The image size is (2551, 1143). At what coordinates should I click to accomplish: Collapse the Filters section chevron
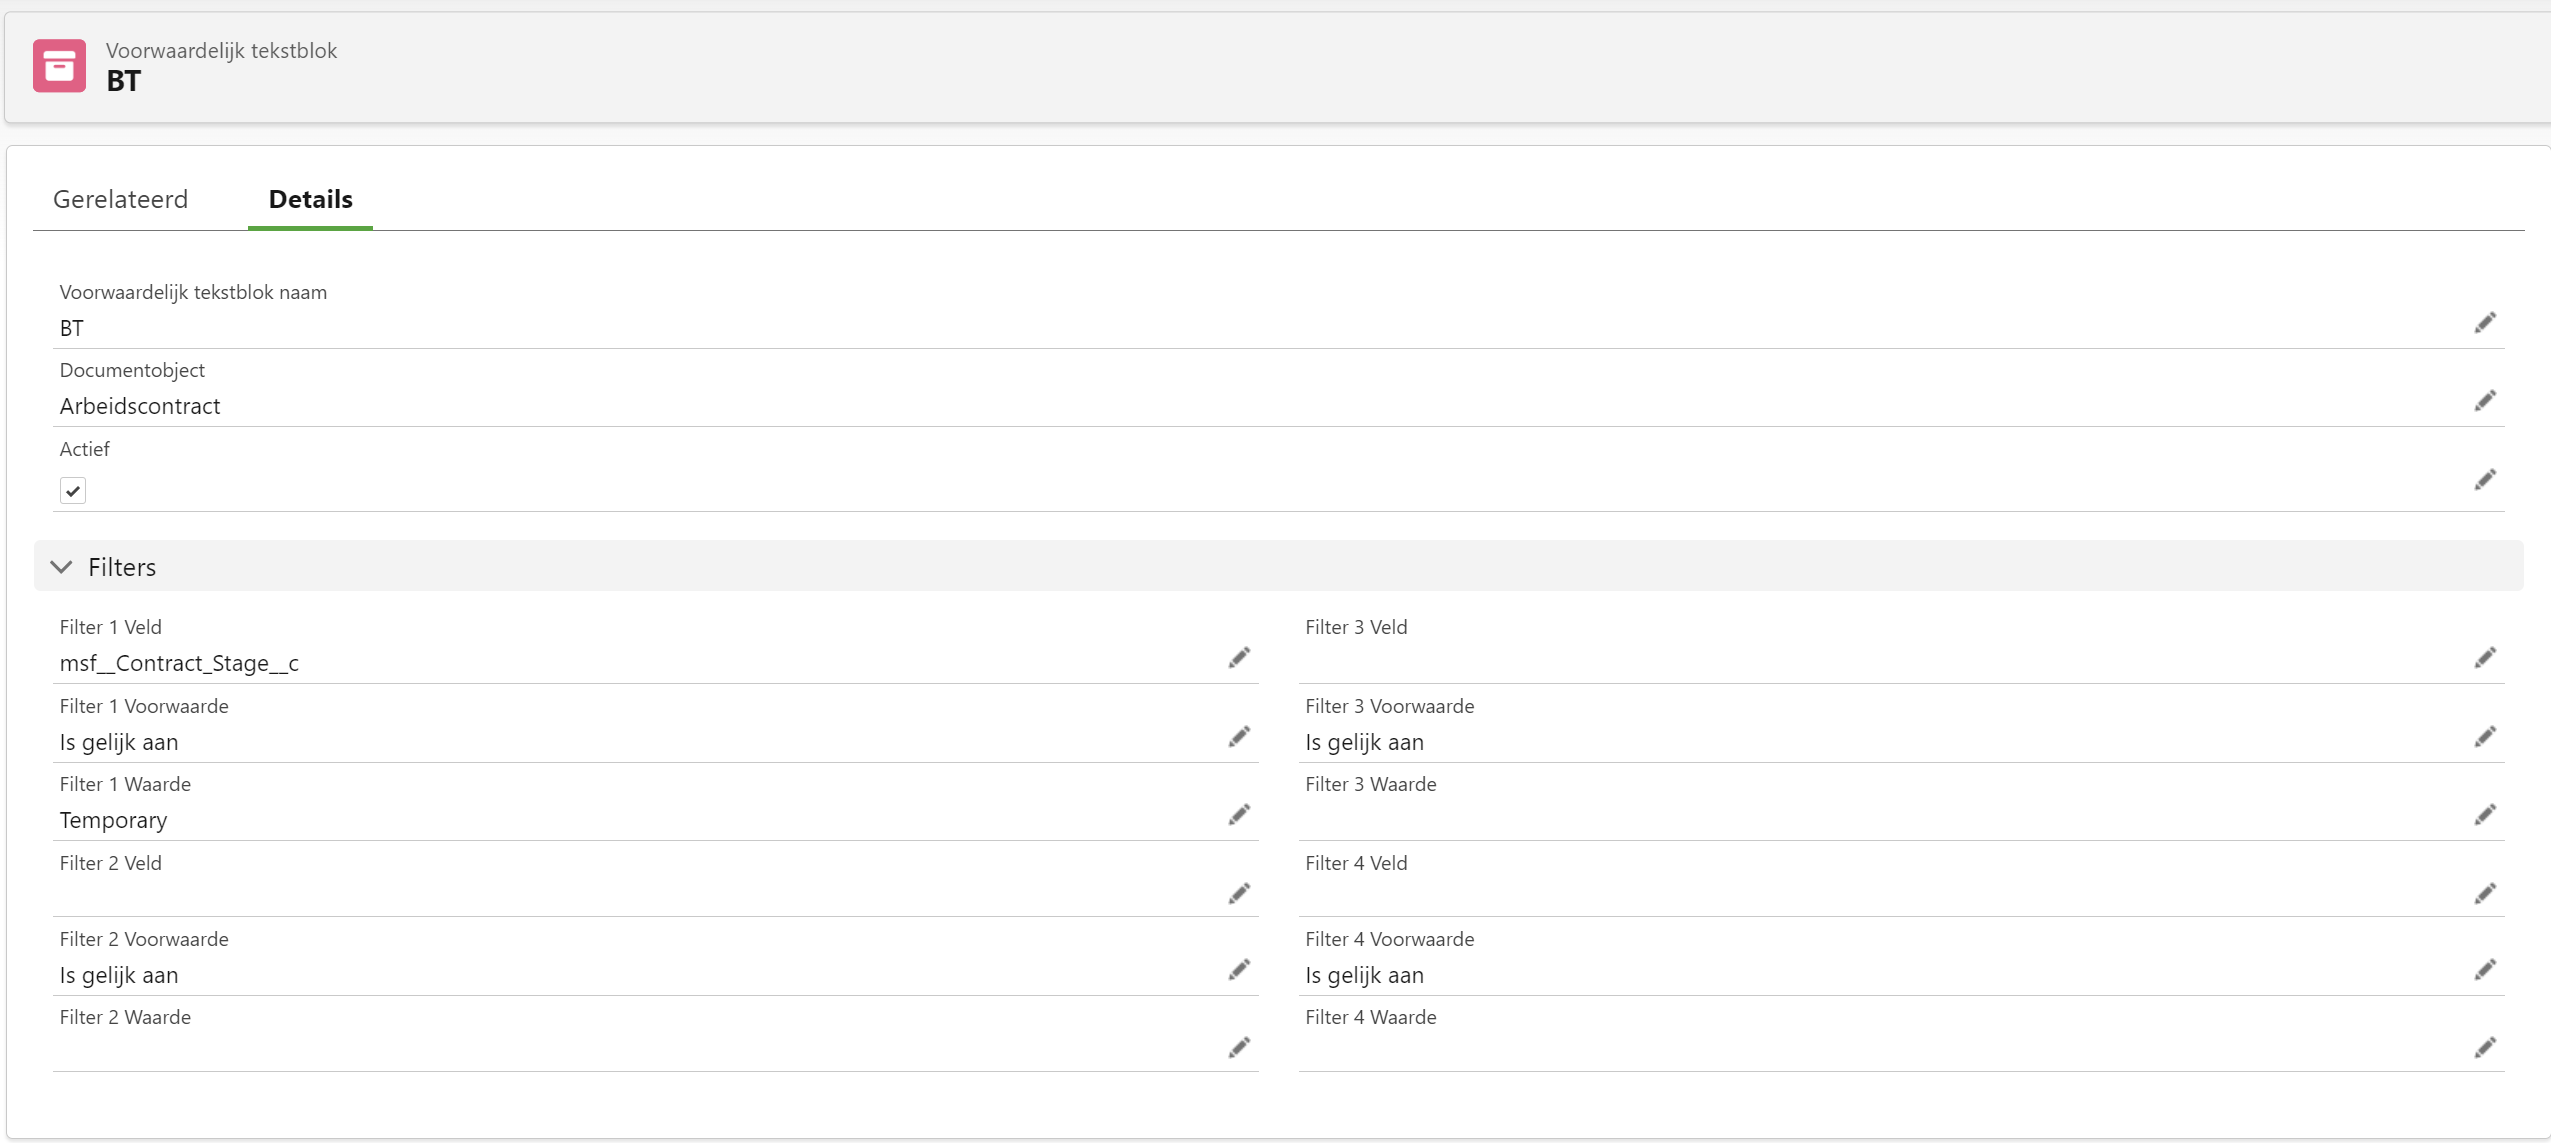tap(61, 567)
